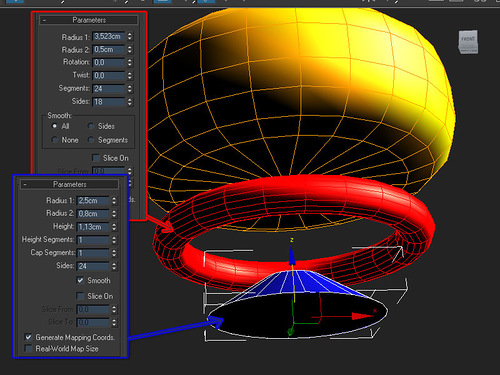The height and width of the screenshot is (375, 500).
Task: Uncheck Generate Mapping Coords
Action: tap(28, 337)
